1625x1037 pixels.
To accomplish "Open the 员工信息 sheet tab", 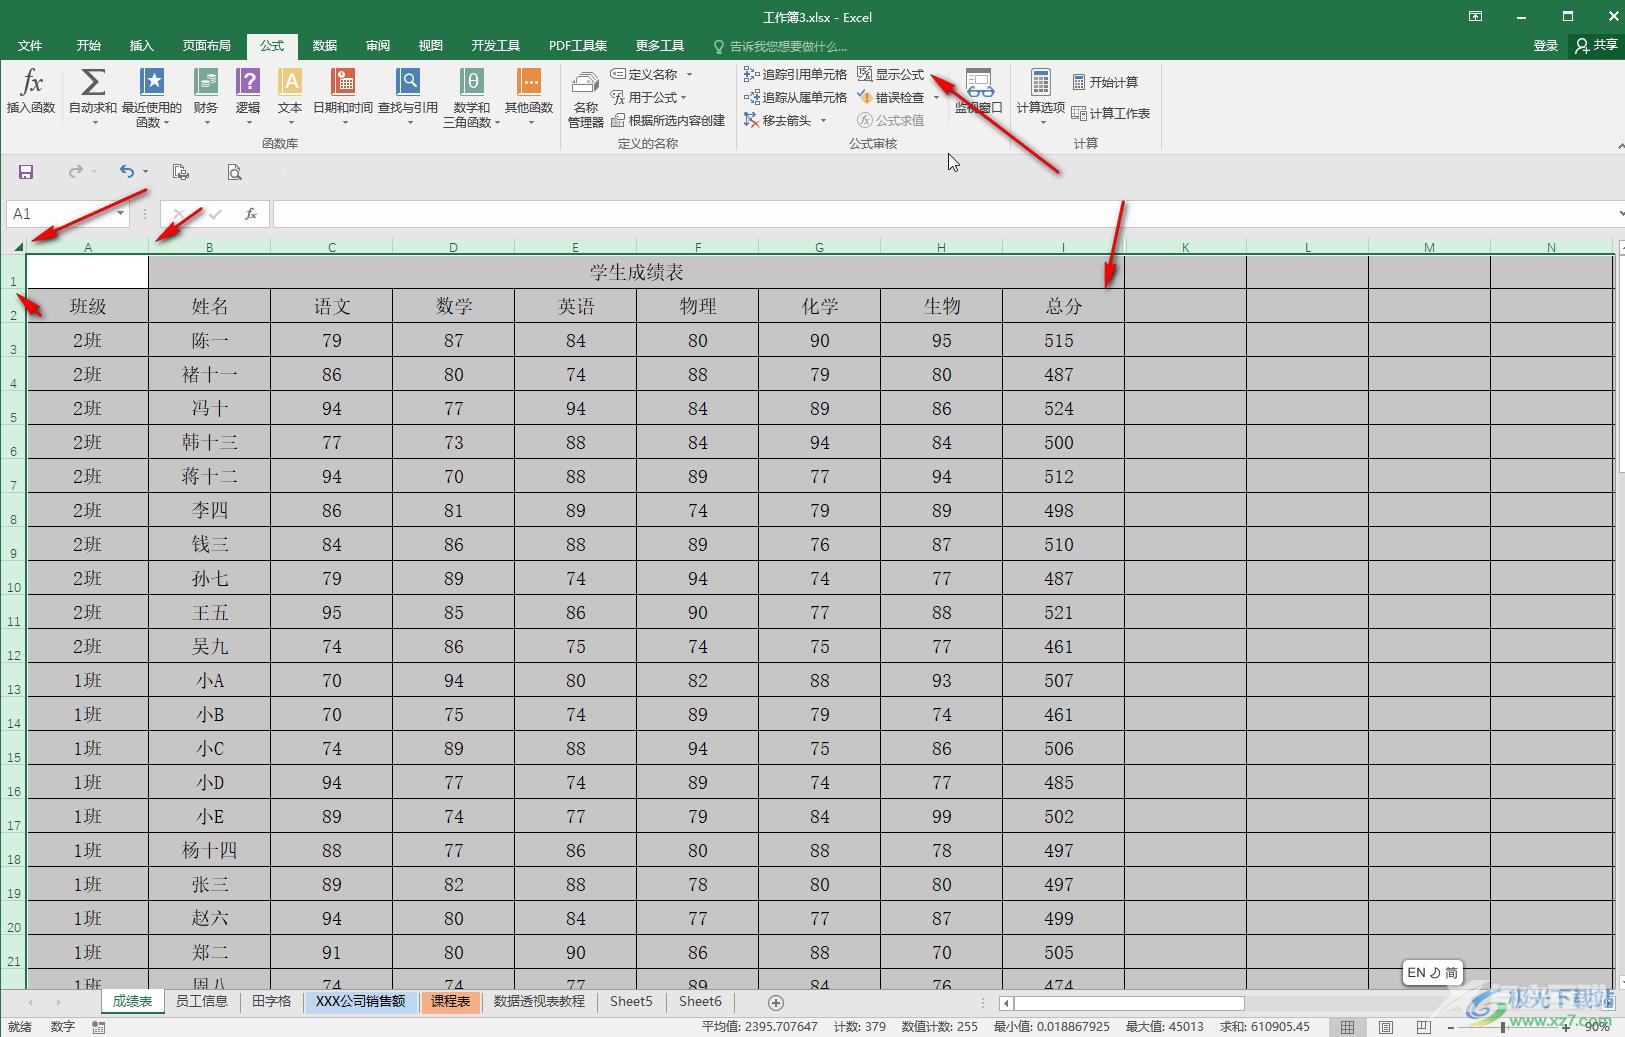I will point(202,1001).
